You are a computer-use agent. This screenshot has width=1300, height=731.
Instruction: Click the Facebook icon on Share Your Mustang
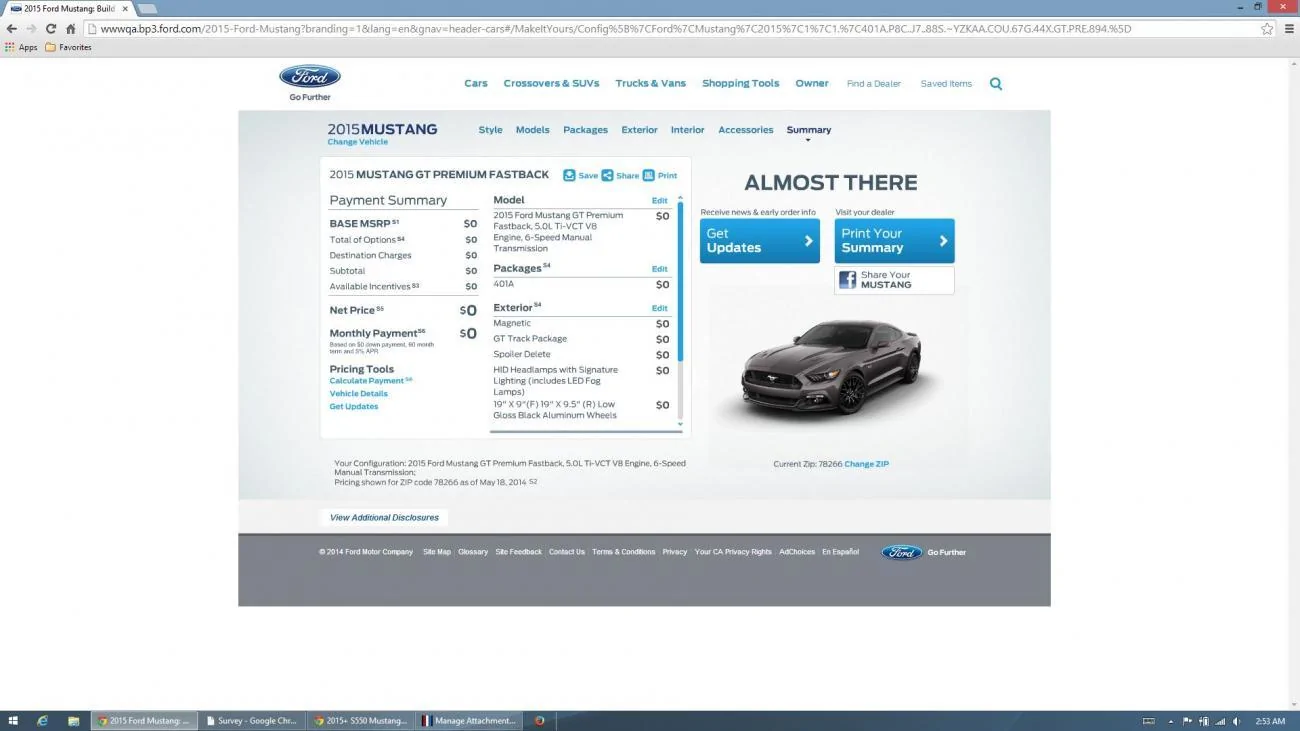click(x=847, y=280)
